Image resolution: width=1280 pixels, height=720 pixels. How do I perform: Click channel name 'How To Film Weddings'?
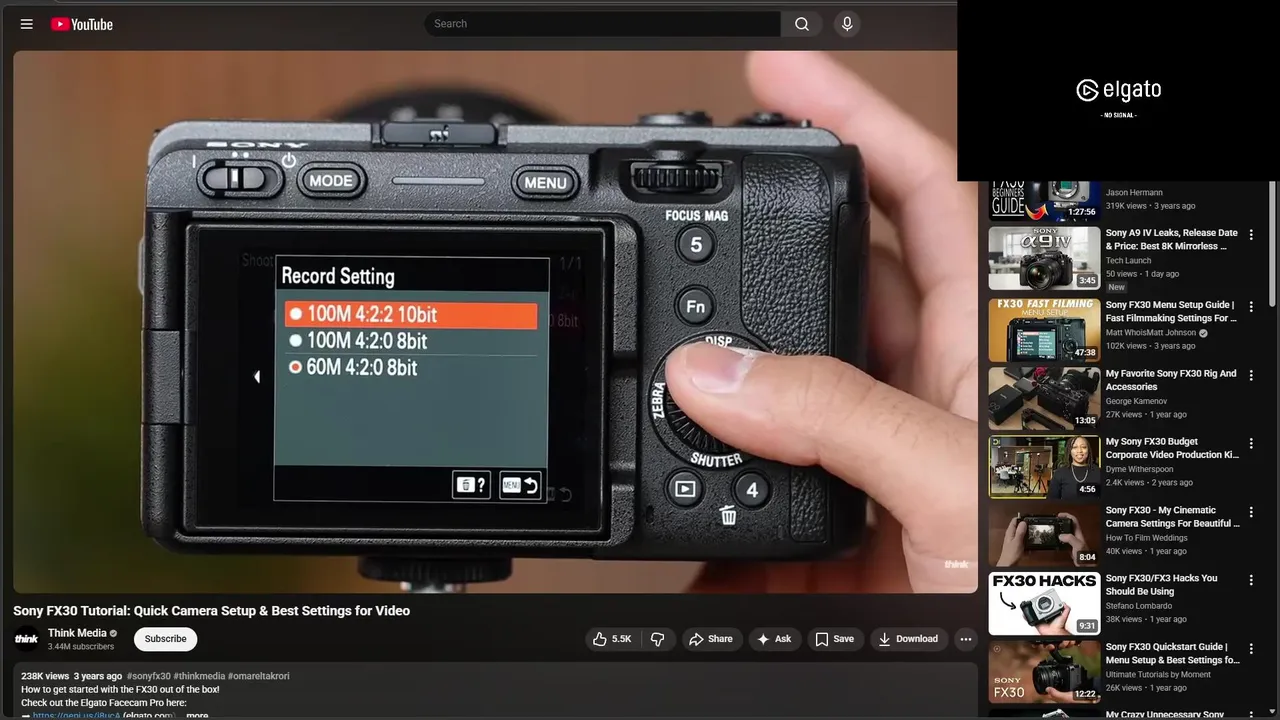click(1146, 538)
